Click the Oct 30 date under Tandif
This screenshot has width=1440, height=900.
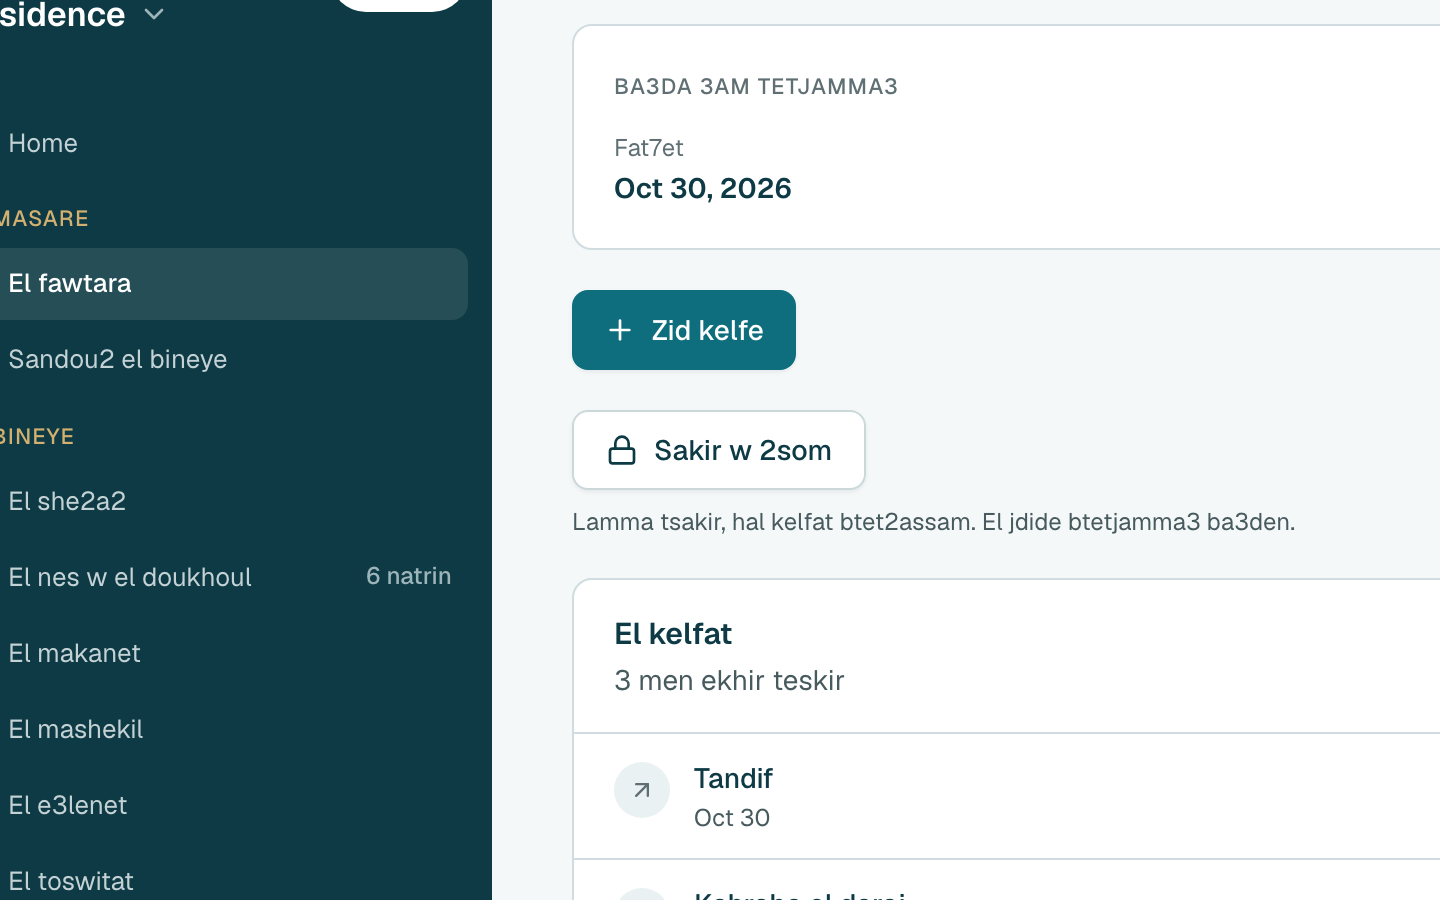point(732,817)
